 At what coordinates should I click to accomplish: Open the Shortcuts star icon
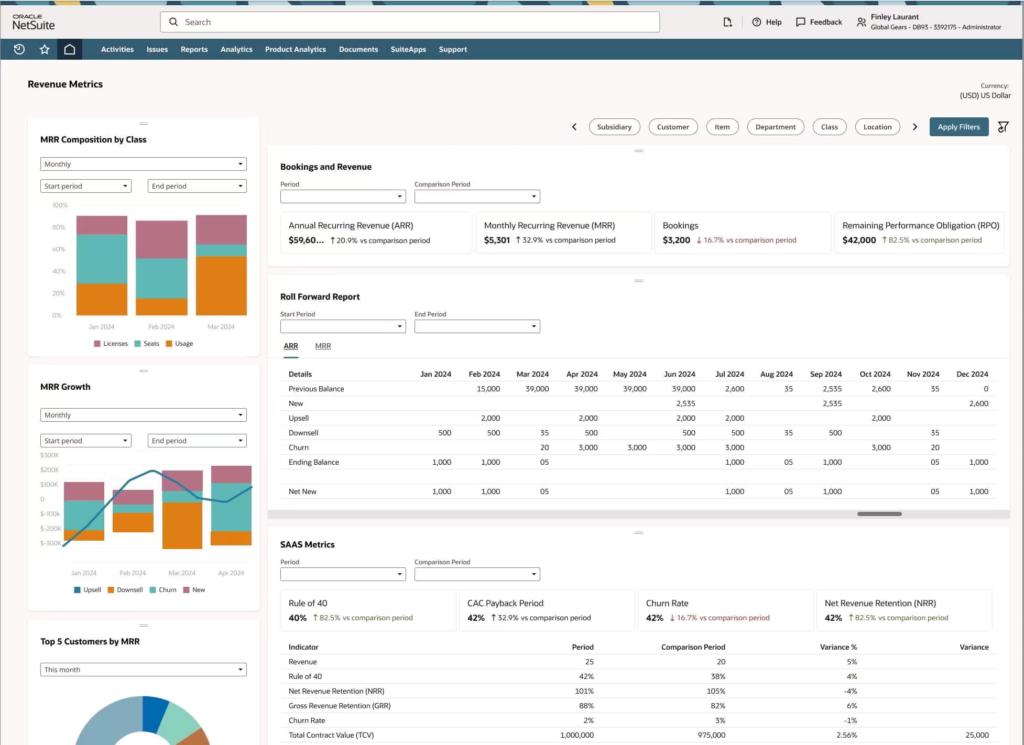point(44,49)
